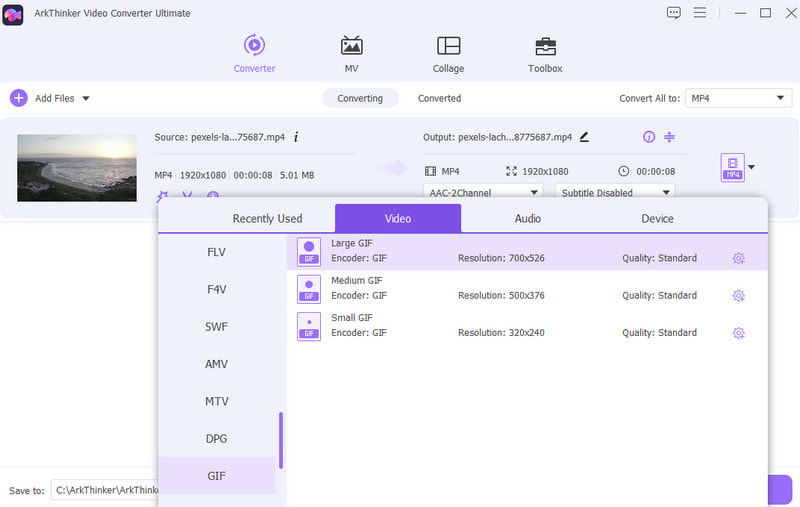
Task: Click Resolution: 320x240 text
Action: pos(501,333)
